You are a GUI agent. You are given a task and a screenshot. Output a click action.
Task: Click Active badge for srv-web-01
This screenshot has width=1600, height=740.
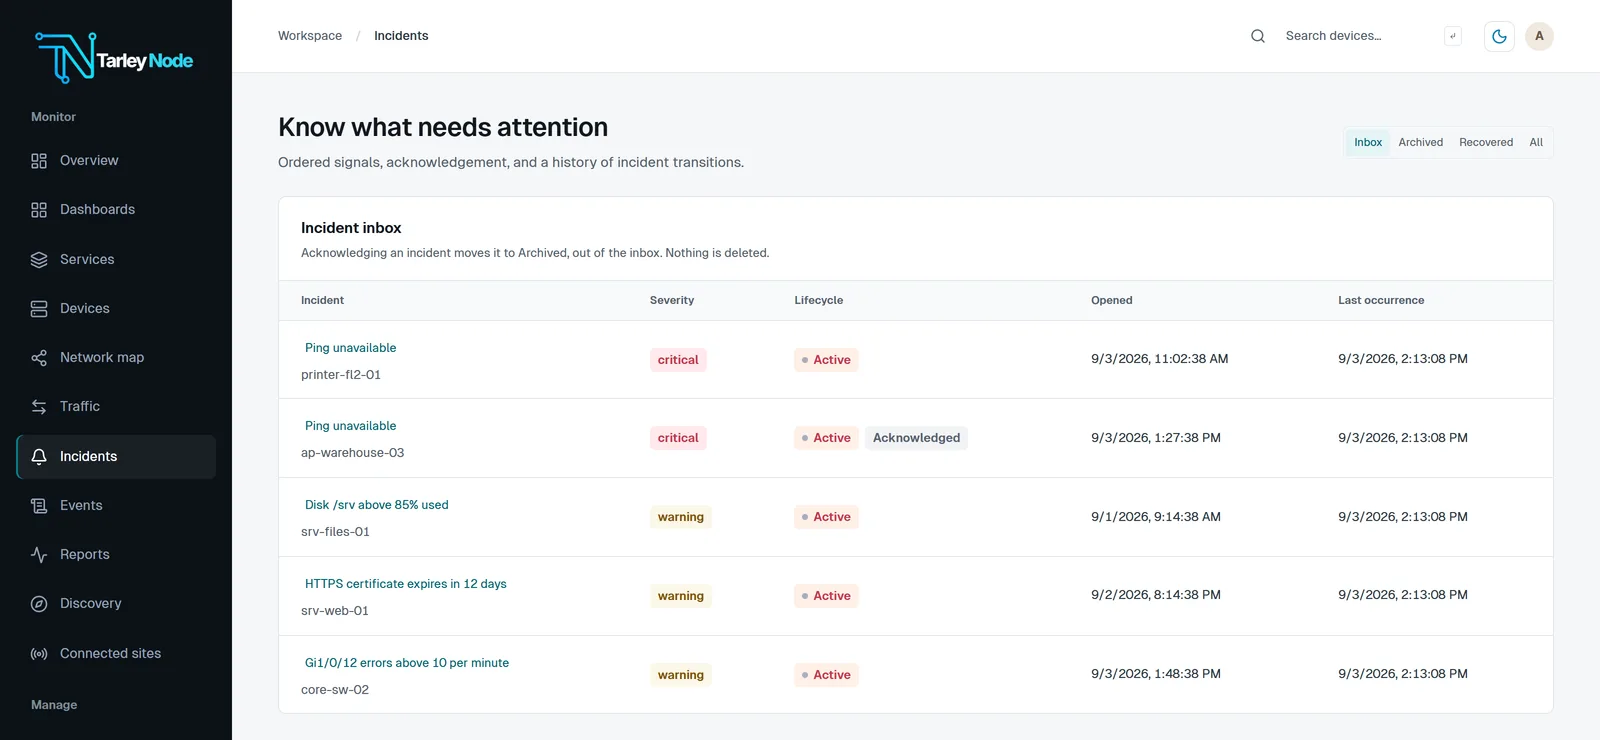tap(826, 596)
